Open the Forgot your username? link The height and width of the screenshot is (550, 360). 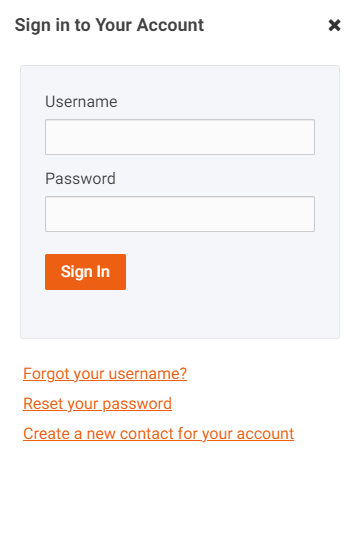(105, 374)
